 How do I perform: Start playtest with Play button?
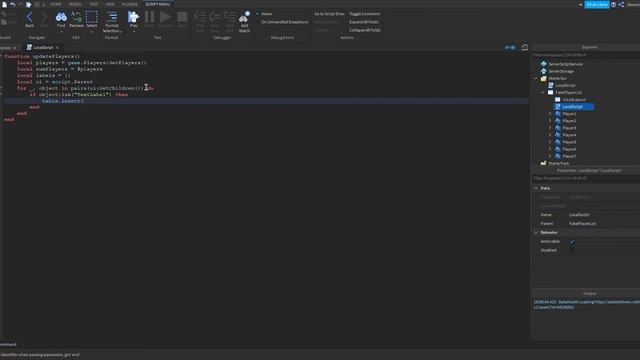133,17
